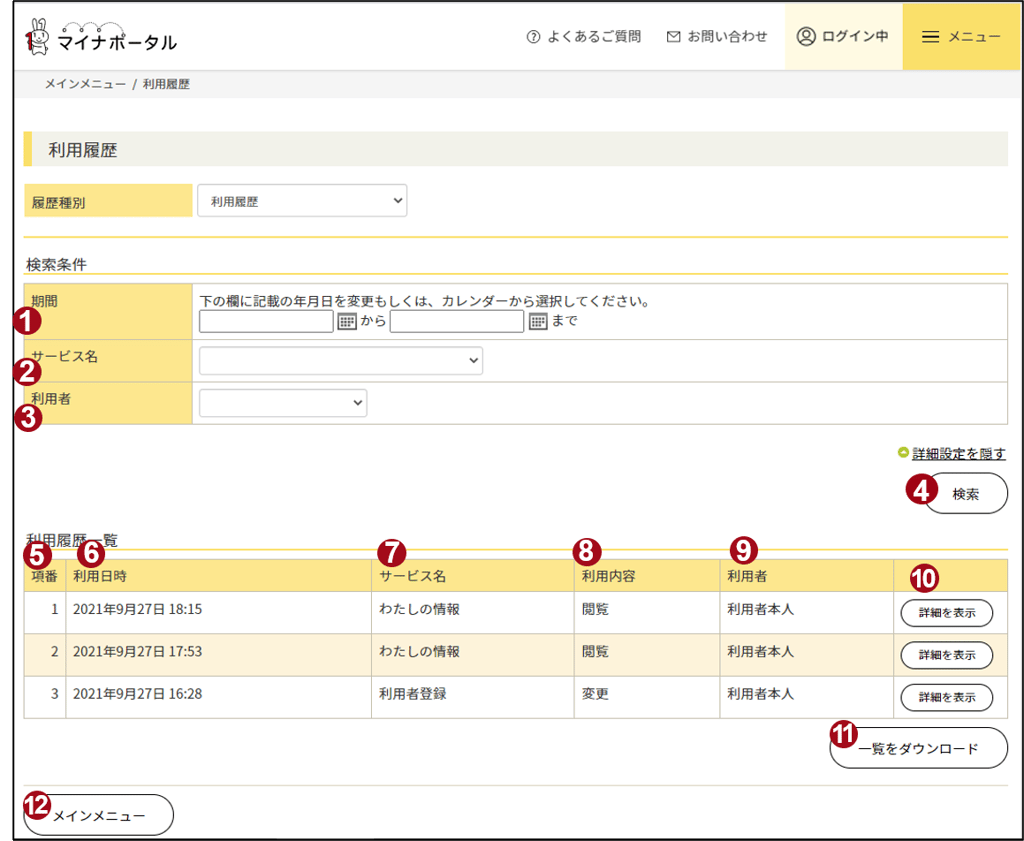Screen dimensions: 1024x841
Task: Click 一覧をダウンロード to download the list
Action: [918, 747]
